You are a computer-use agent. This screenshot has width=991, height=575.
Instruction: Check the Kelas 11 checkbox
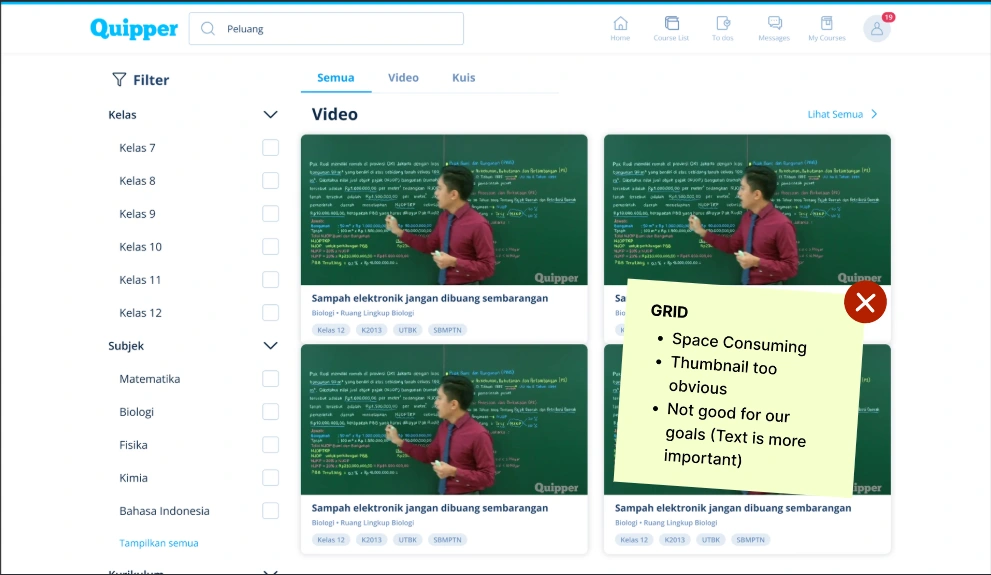click(x=271, y=279)
